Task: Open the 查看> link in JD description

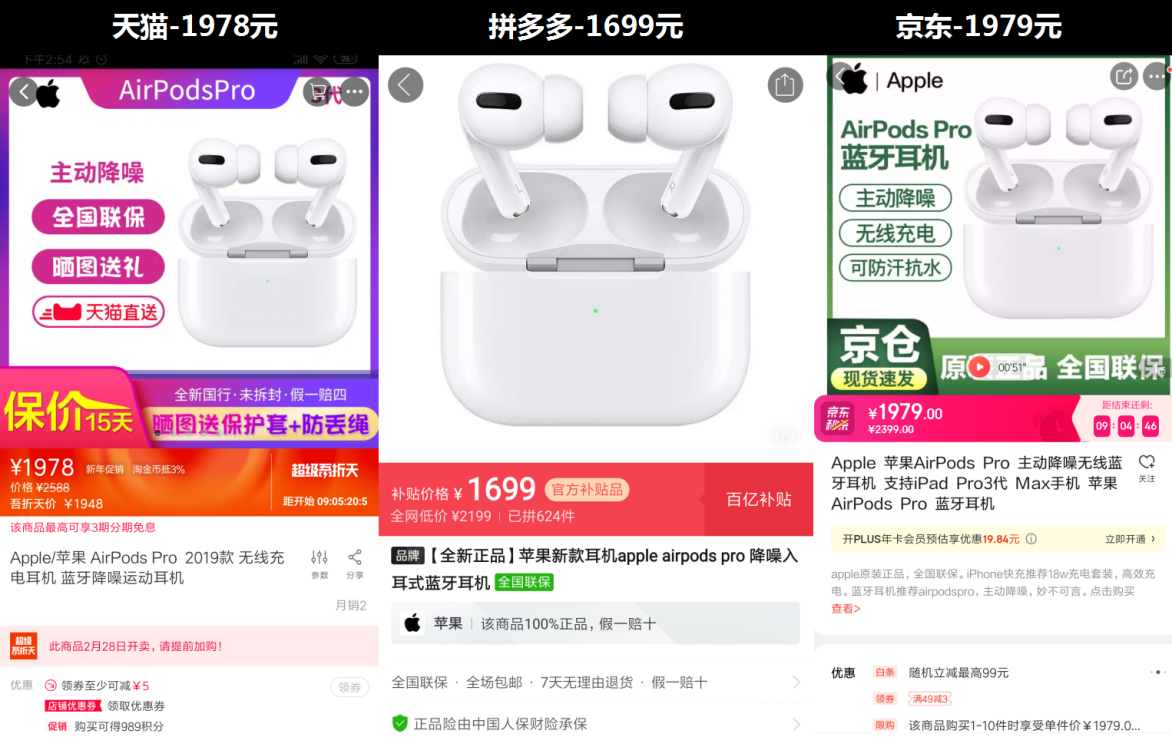Action: (846, 608)
